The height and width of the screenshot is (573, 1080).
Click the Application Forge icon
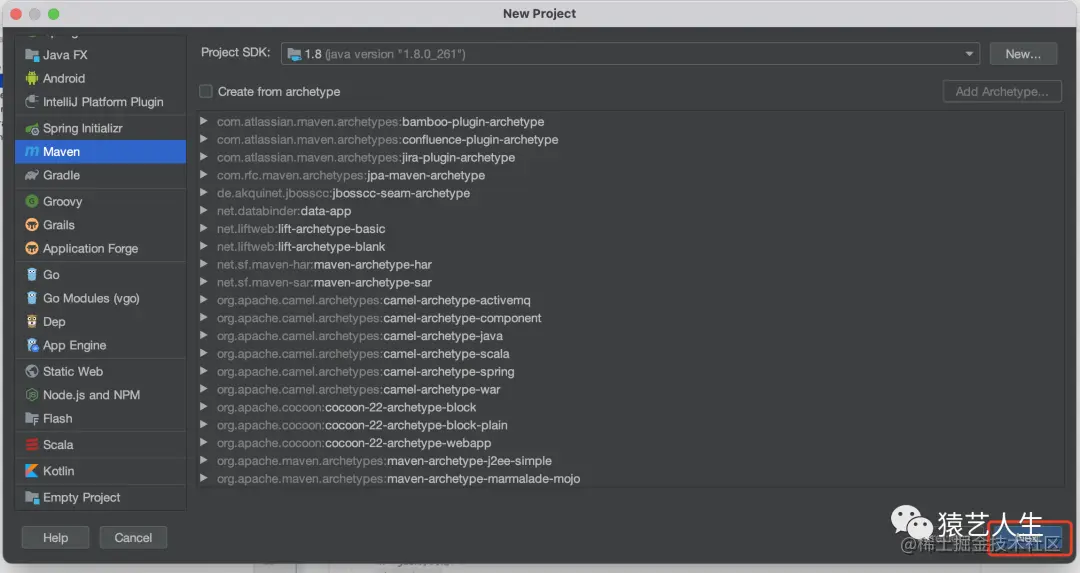point(32,249)
